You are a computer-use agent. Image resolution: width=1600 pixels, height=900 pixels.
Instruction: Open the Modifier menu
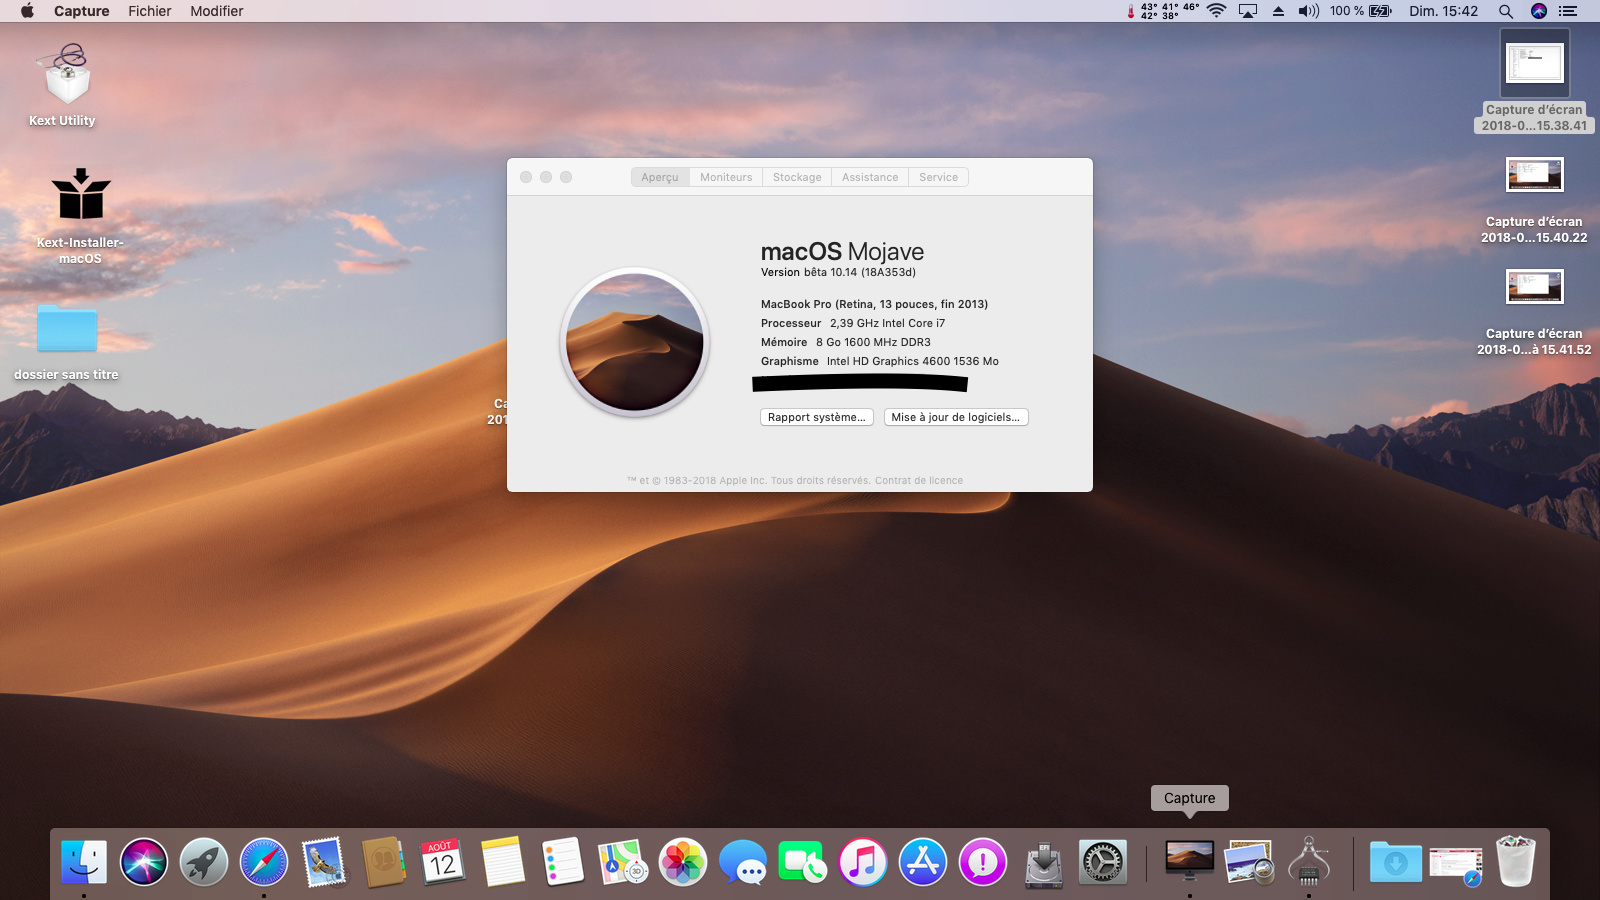(x=217, y=11)
